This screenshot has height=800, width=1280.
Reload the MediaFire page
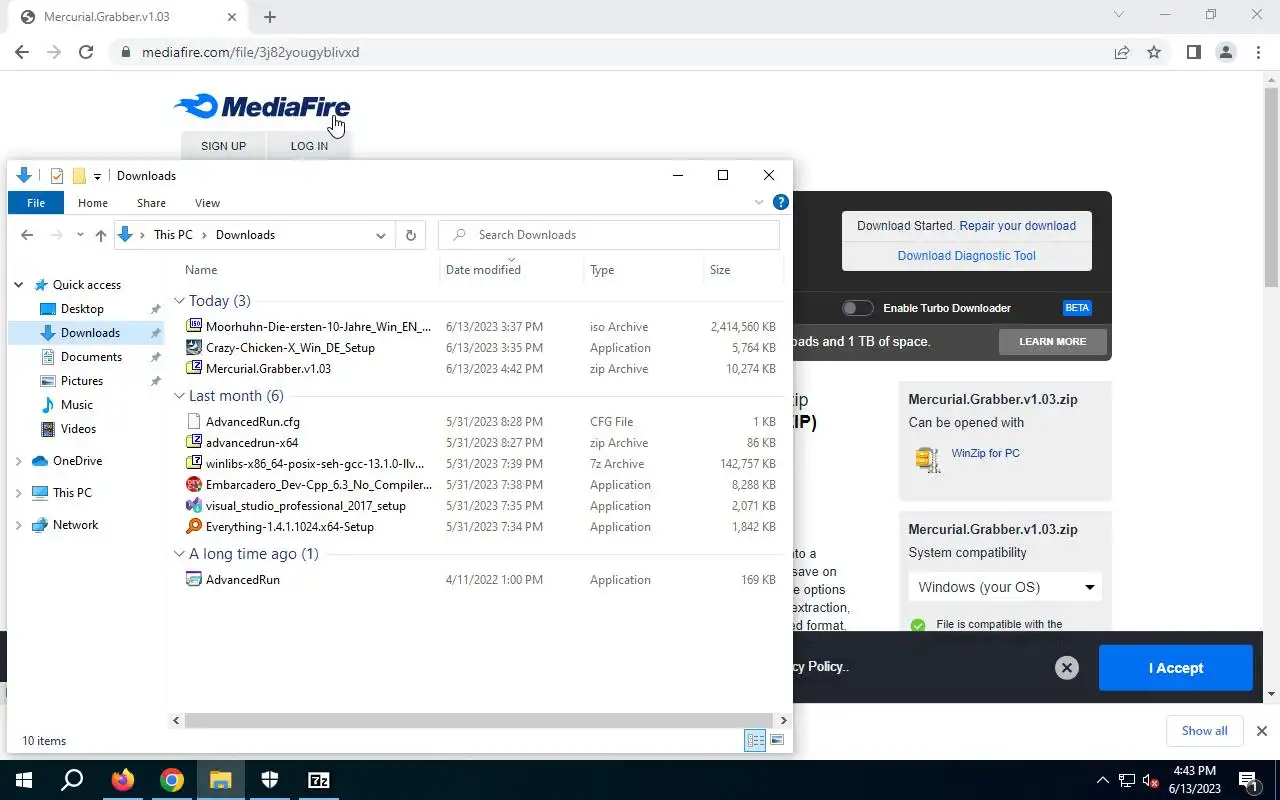click(x=86, y=52)
